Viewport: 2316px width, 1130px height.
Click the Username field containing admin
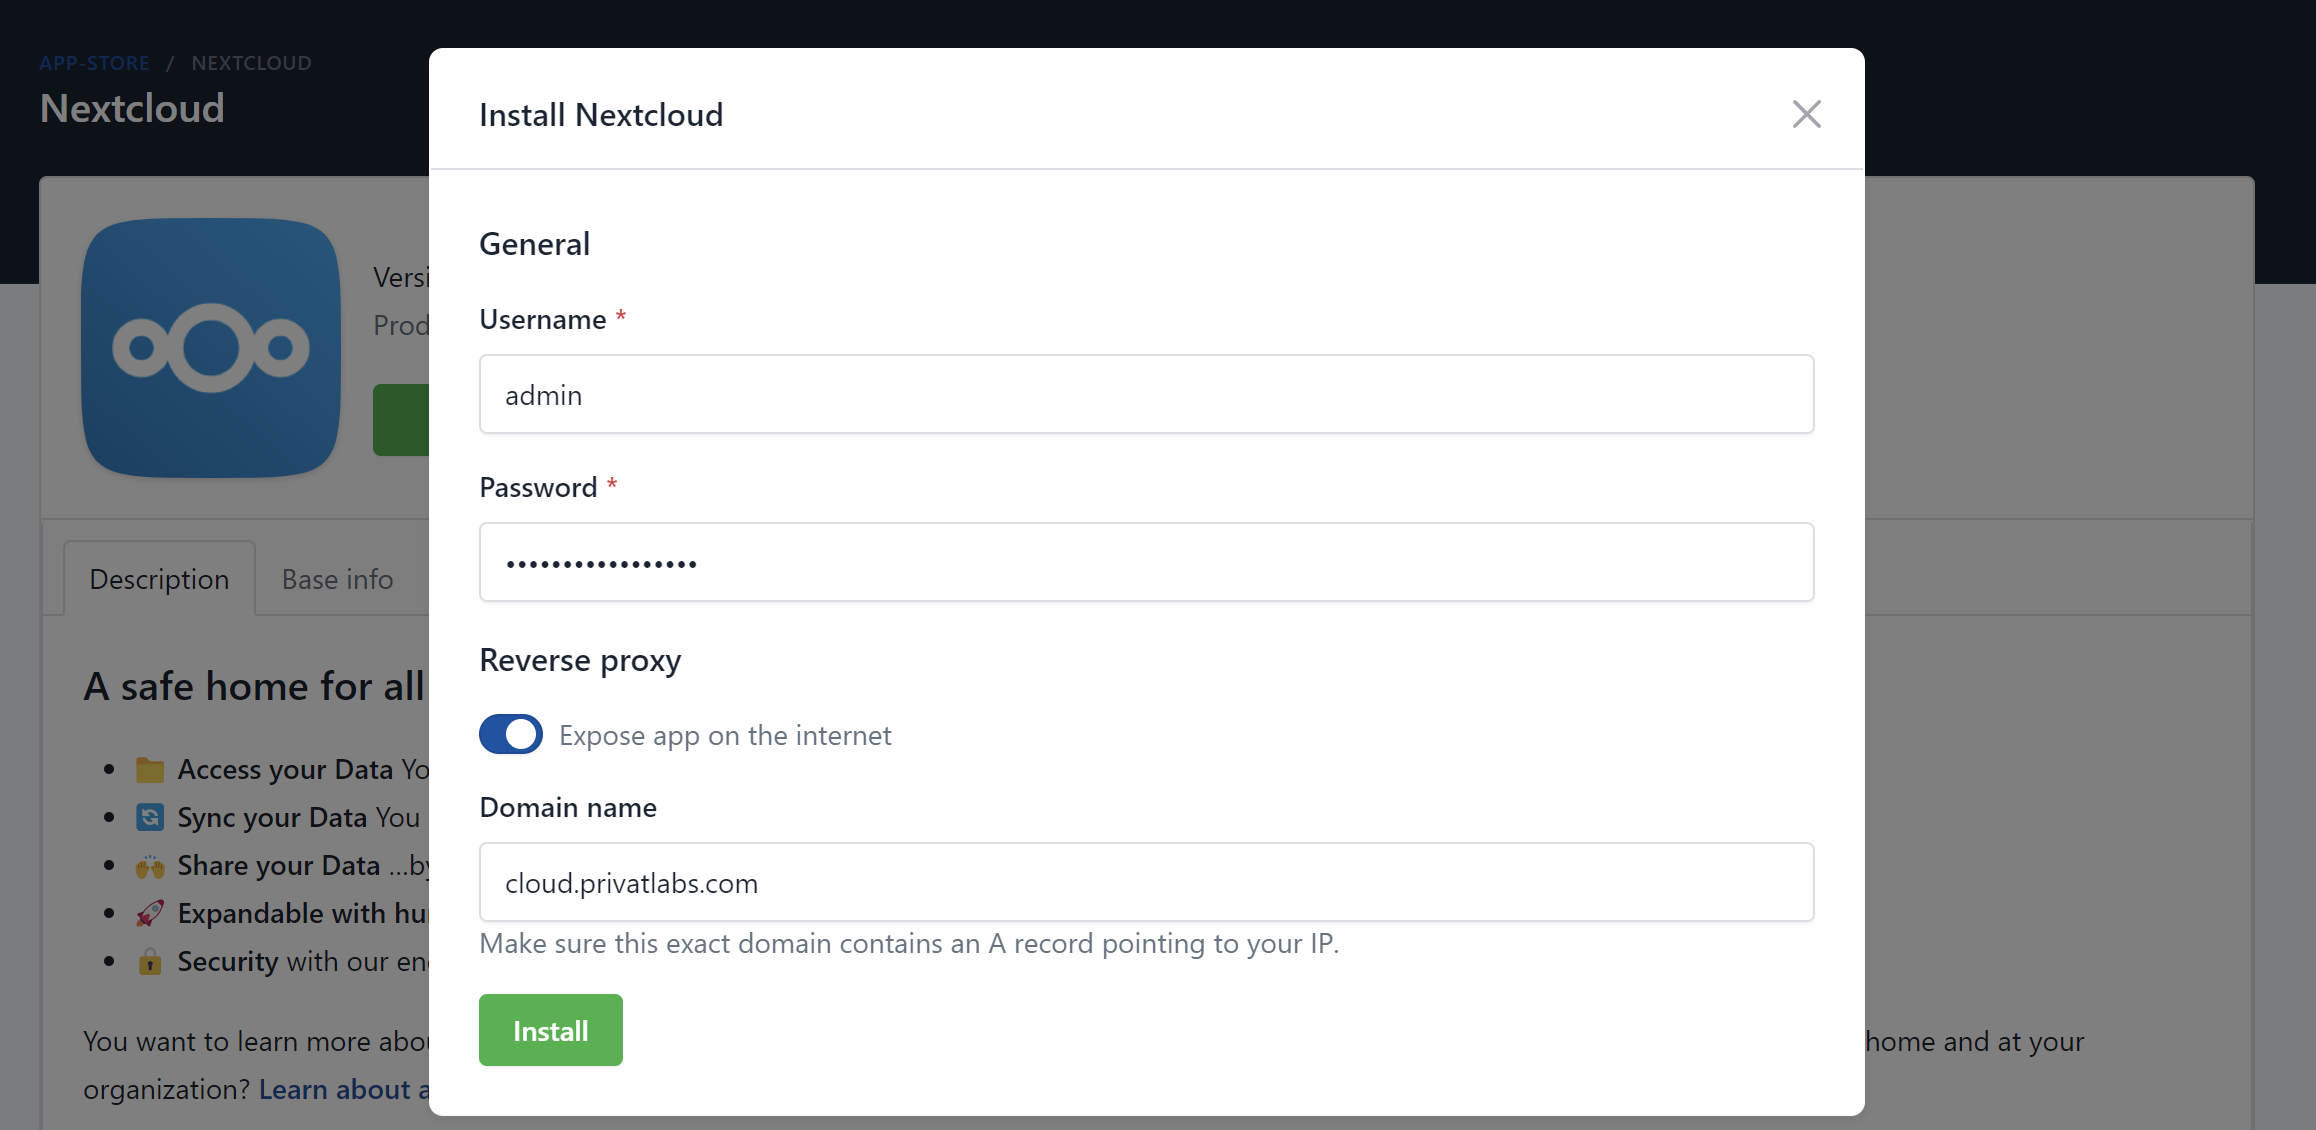[1146, 393]
